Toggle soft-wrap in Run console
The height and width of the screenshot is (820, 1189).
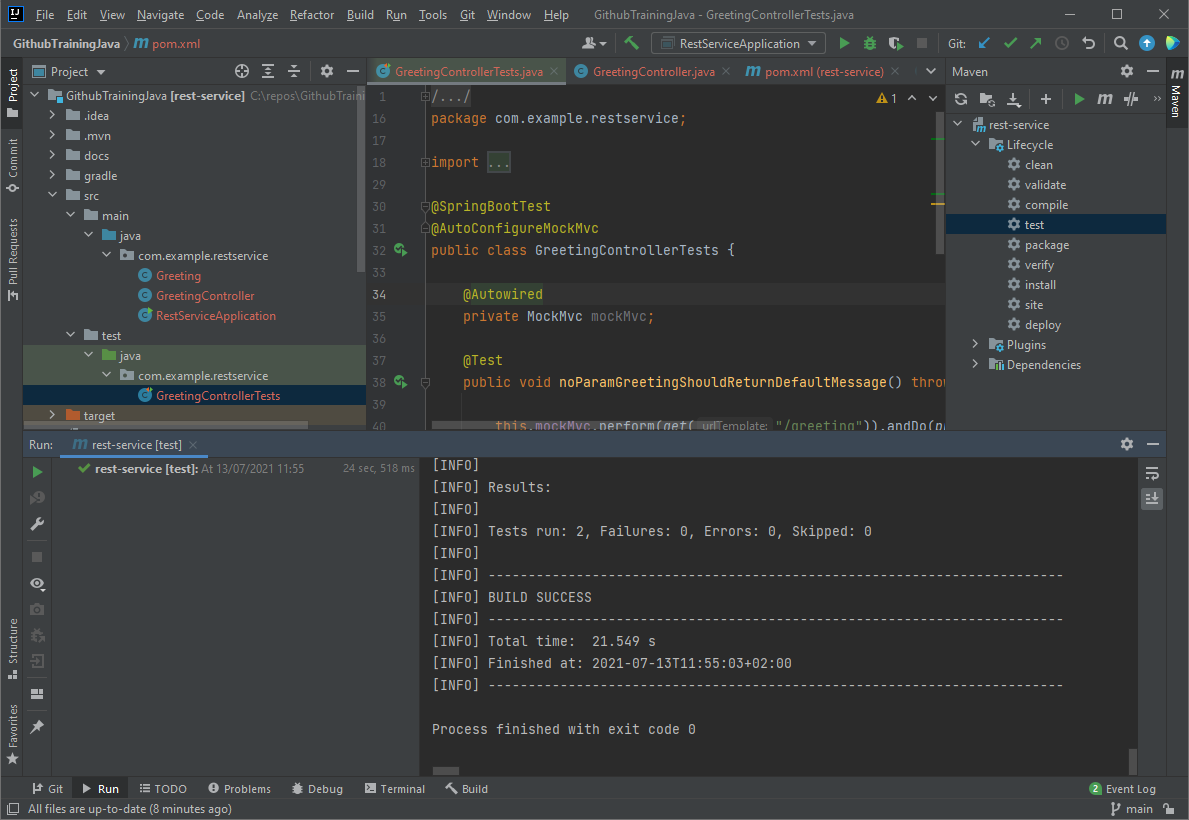tap(1152, 473)
